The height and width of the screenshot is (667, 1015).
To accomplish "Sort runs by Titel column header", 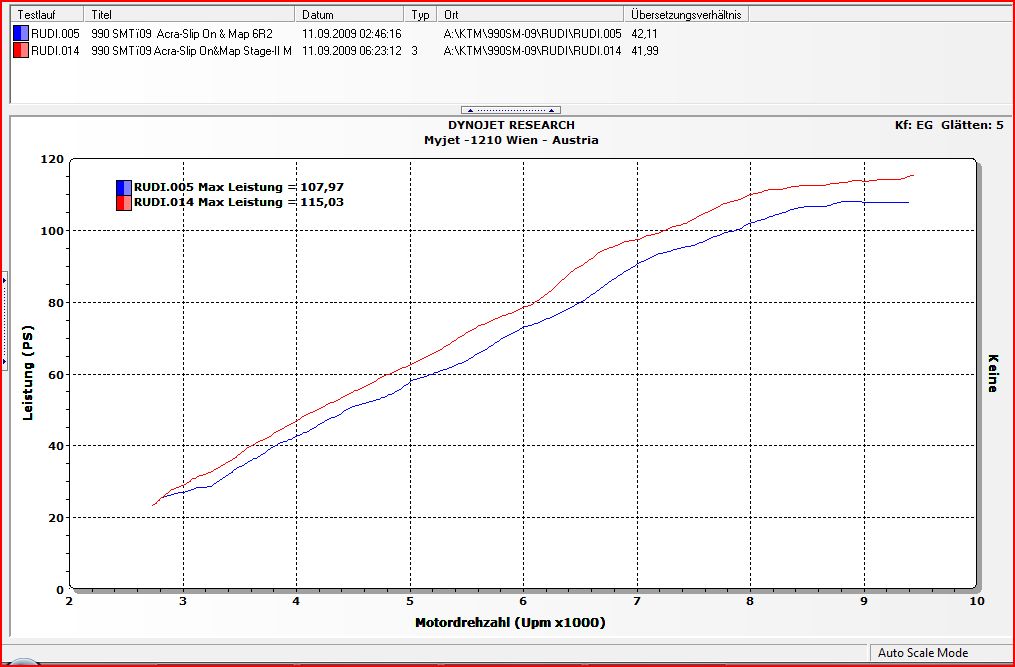I will click(x=190, y=15).
